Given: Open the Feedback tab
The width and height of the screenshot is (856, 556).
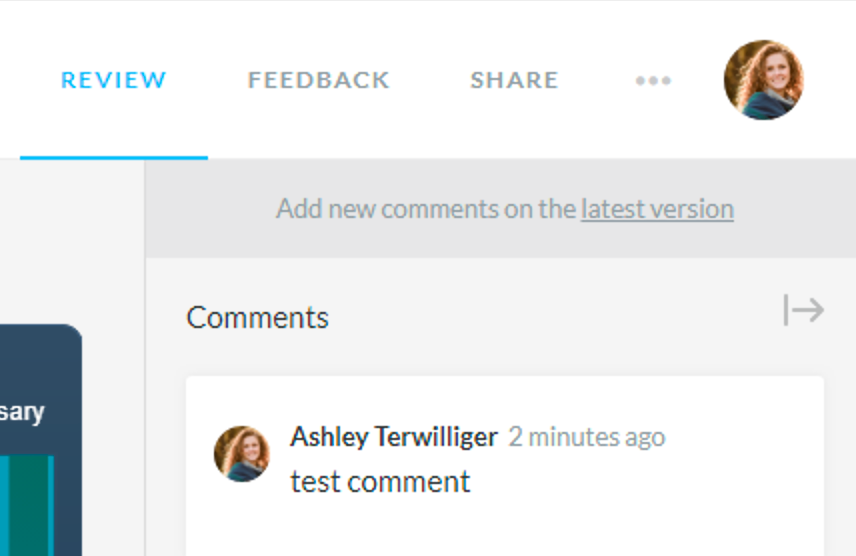Looking at the screenshot, I should click(x=319, y=80).
